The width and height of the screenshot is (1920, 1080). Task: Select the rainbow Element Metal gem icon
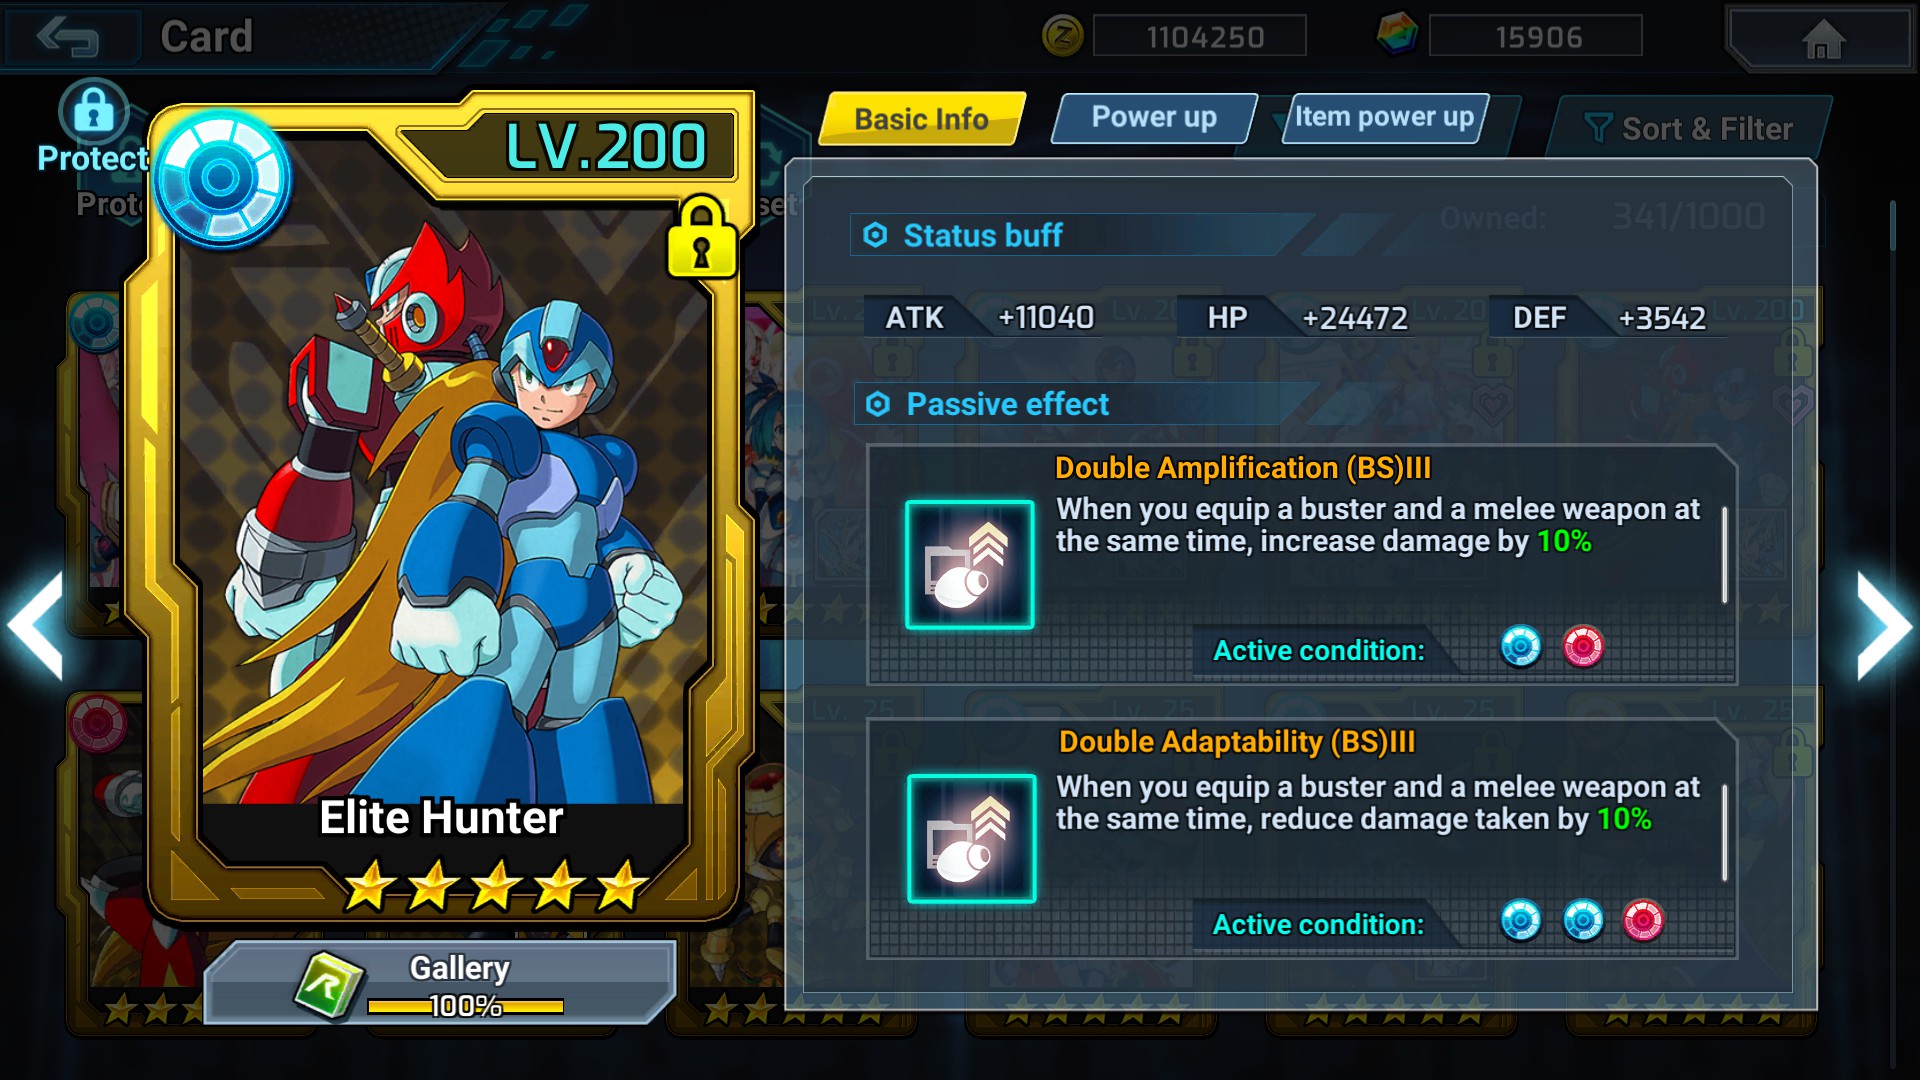[1397, 35]
